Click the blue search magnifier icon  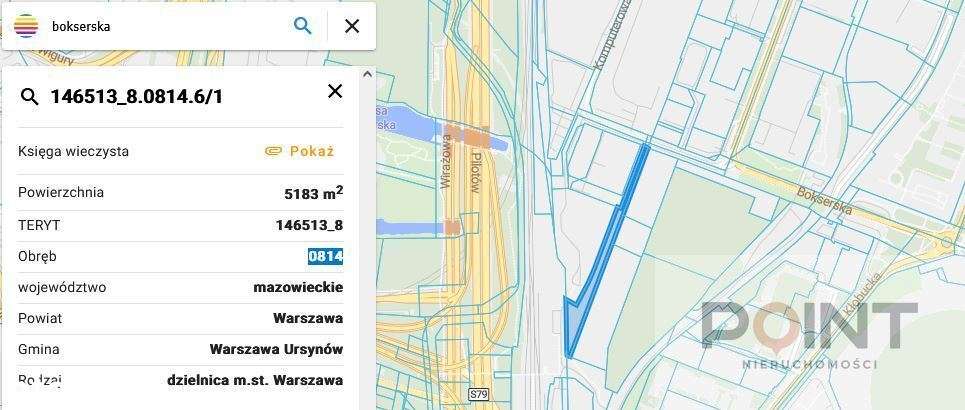click(x=302, y=25)
